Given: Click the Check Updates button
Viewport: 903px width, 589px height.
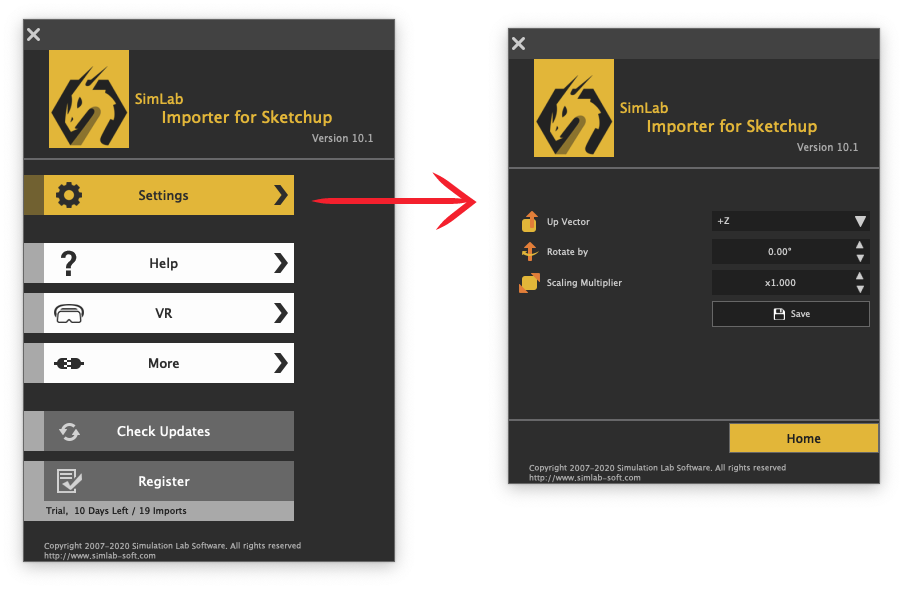Looking at the screenshot, I should 159,431.
